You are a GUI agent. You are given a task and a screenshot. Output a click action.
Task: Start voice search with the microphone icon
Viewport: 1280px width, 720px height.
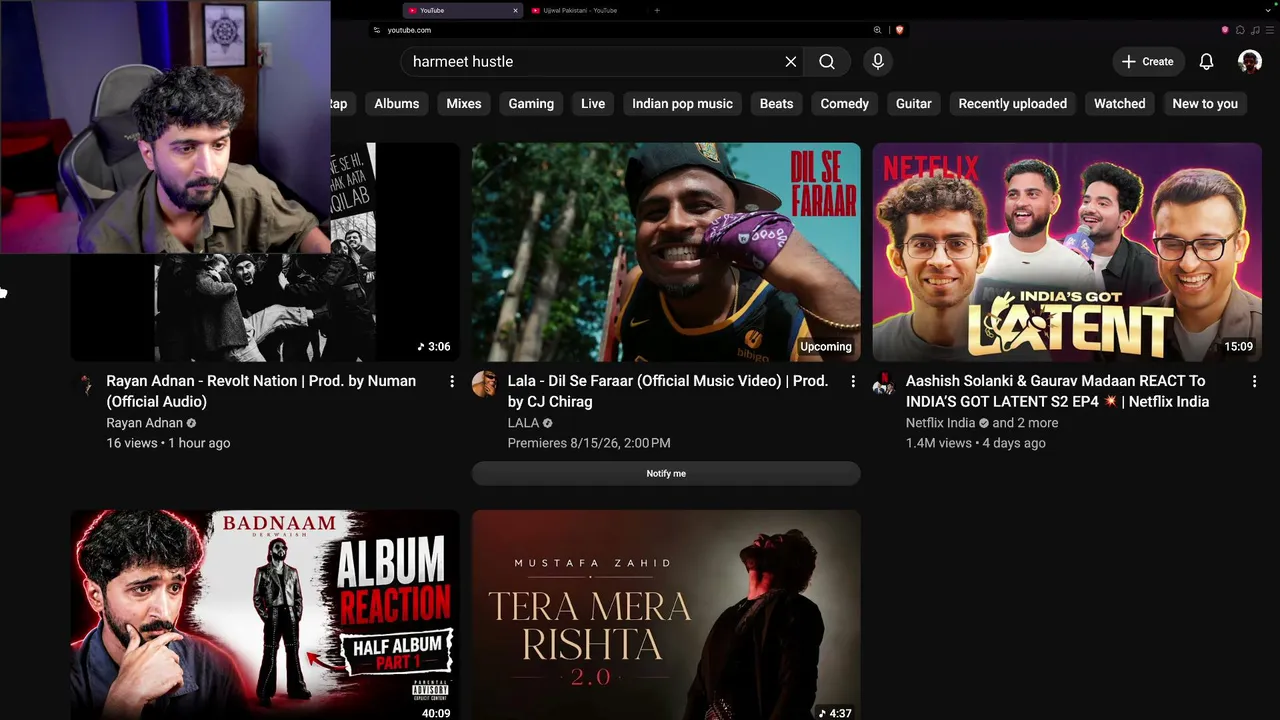click(878, 62)
